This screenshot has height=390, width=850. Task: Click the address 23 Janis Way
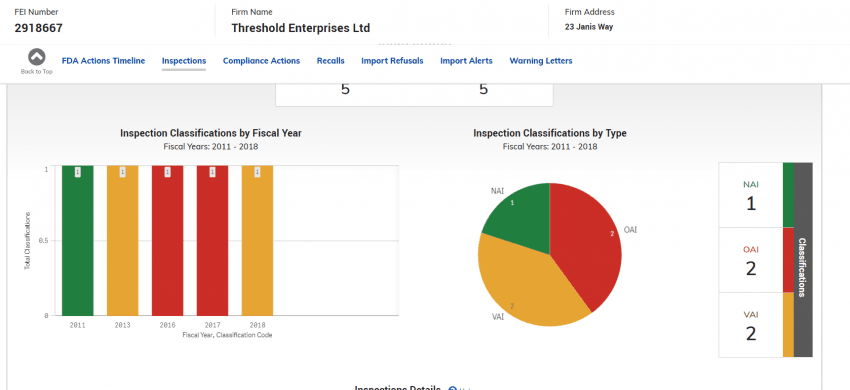click(x=589, y=27)
